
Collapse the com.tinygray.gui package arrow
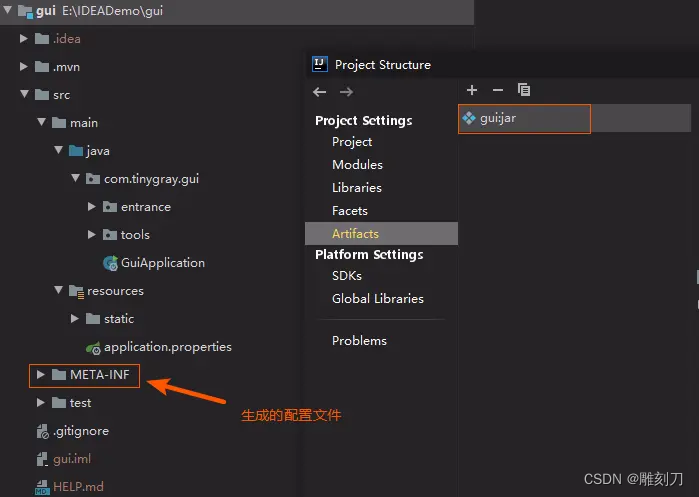click(75, 178)
